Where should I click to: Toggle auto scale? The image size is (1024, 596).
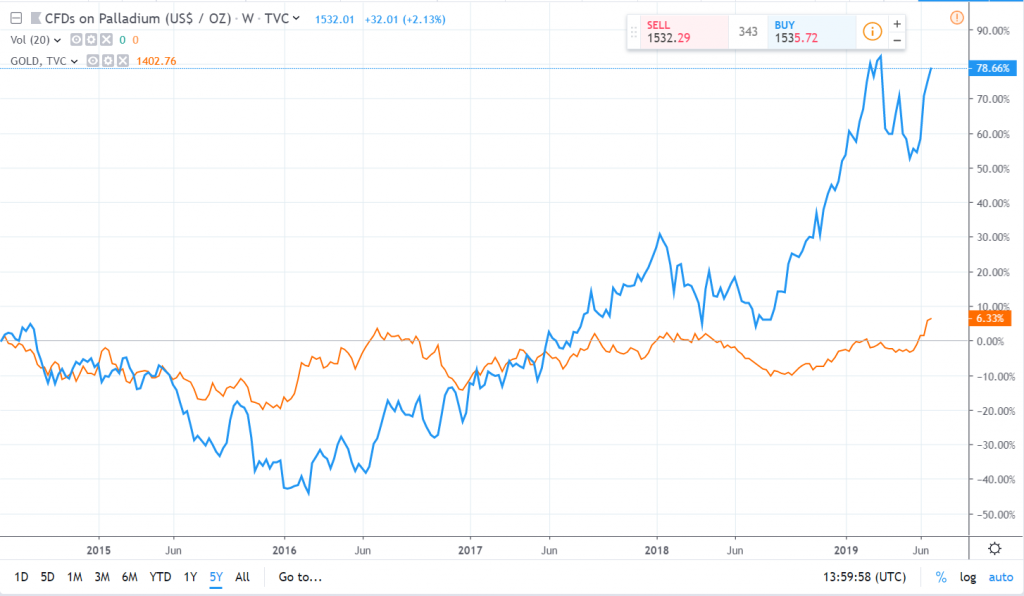coord(1000,577)
